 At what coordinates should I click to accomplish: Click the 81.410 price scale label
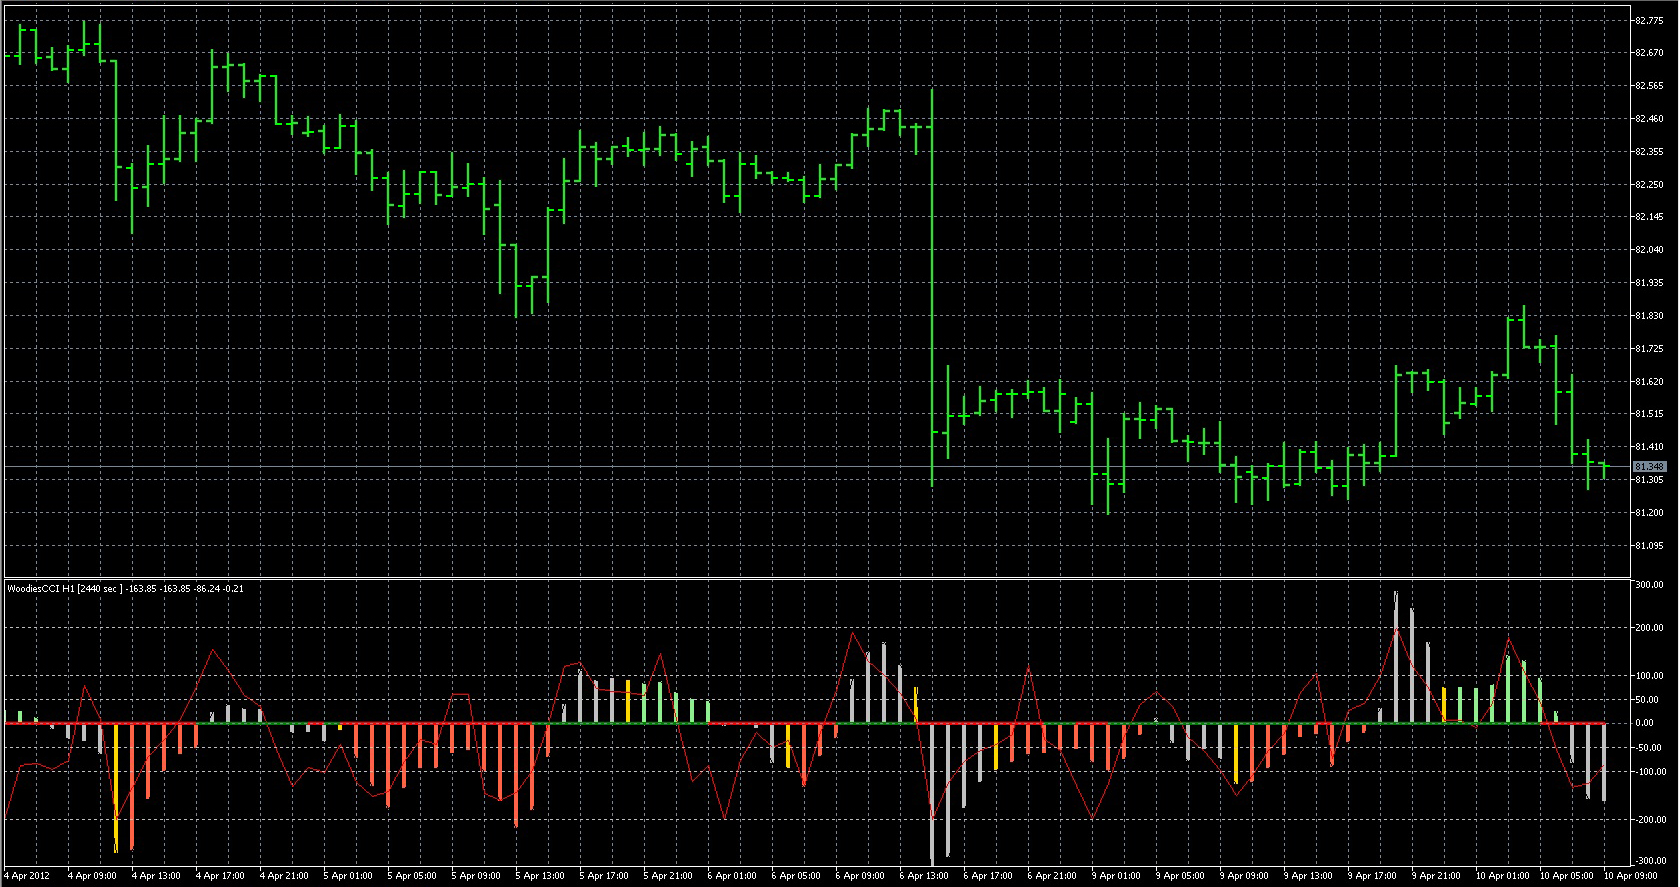1649,447
